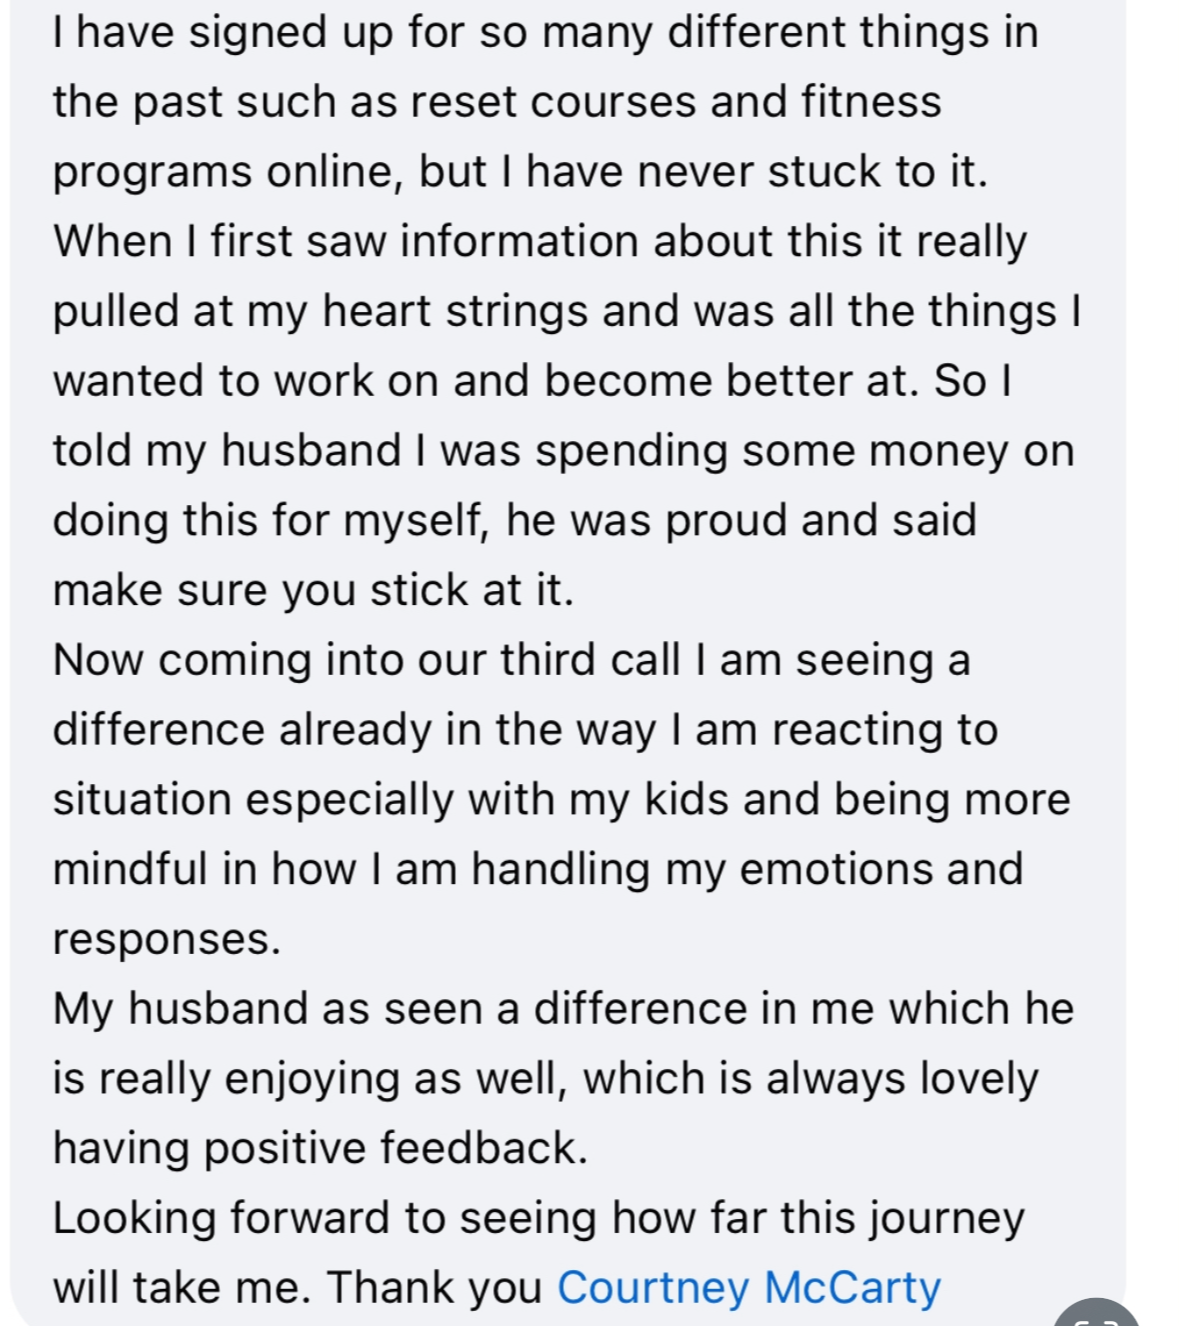Open the Courtney McCarty profile link
Image resolution: width=1179 pixels, height=1326 pixels.
748,1287
